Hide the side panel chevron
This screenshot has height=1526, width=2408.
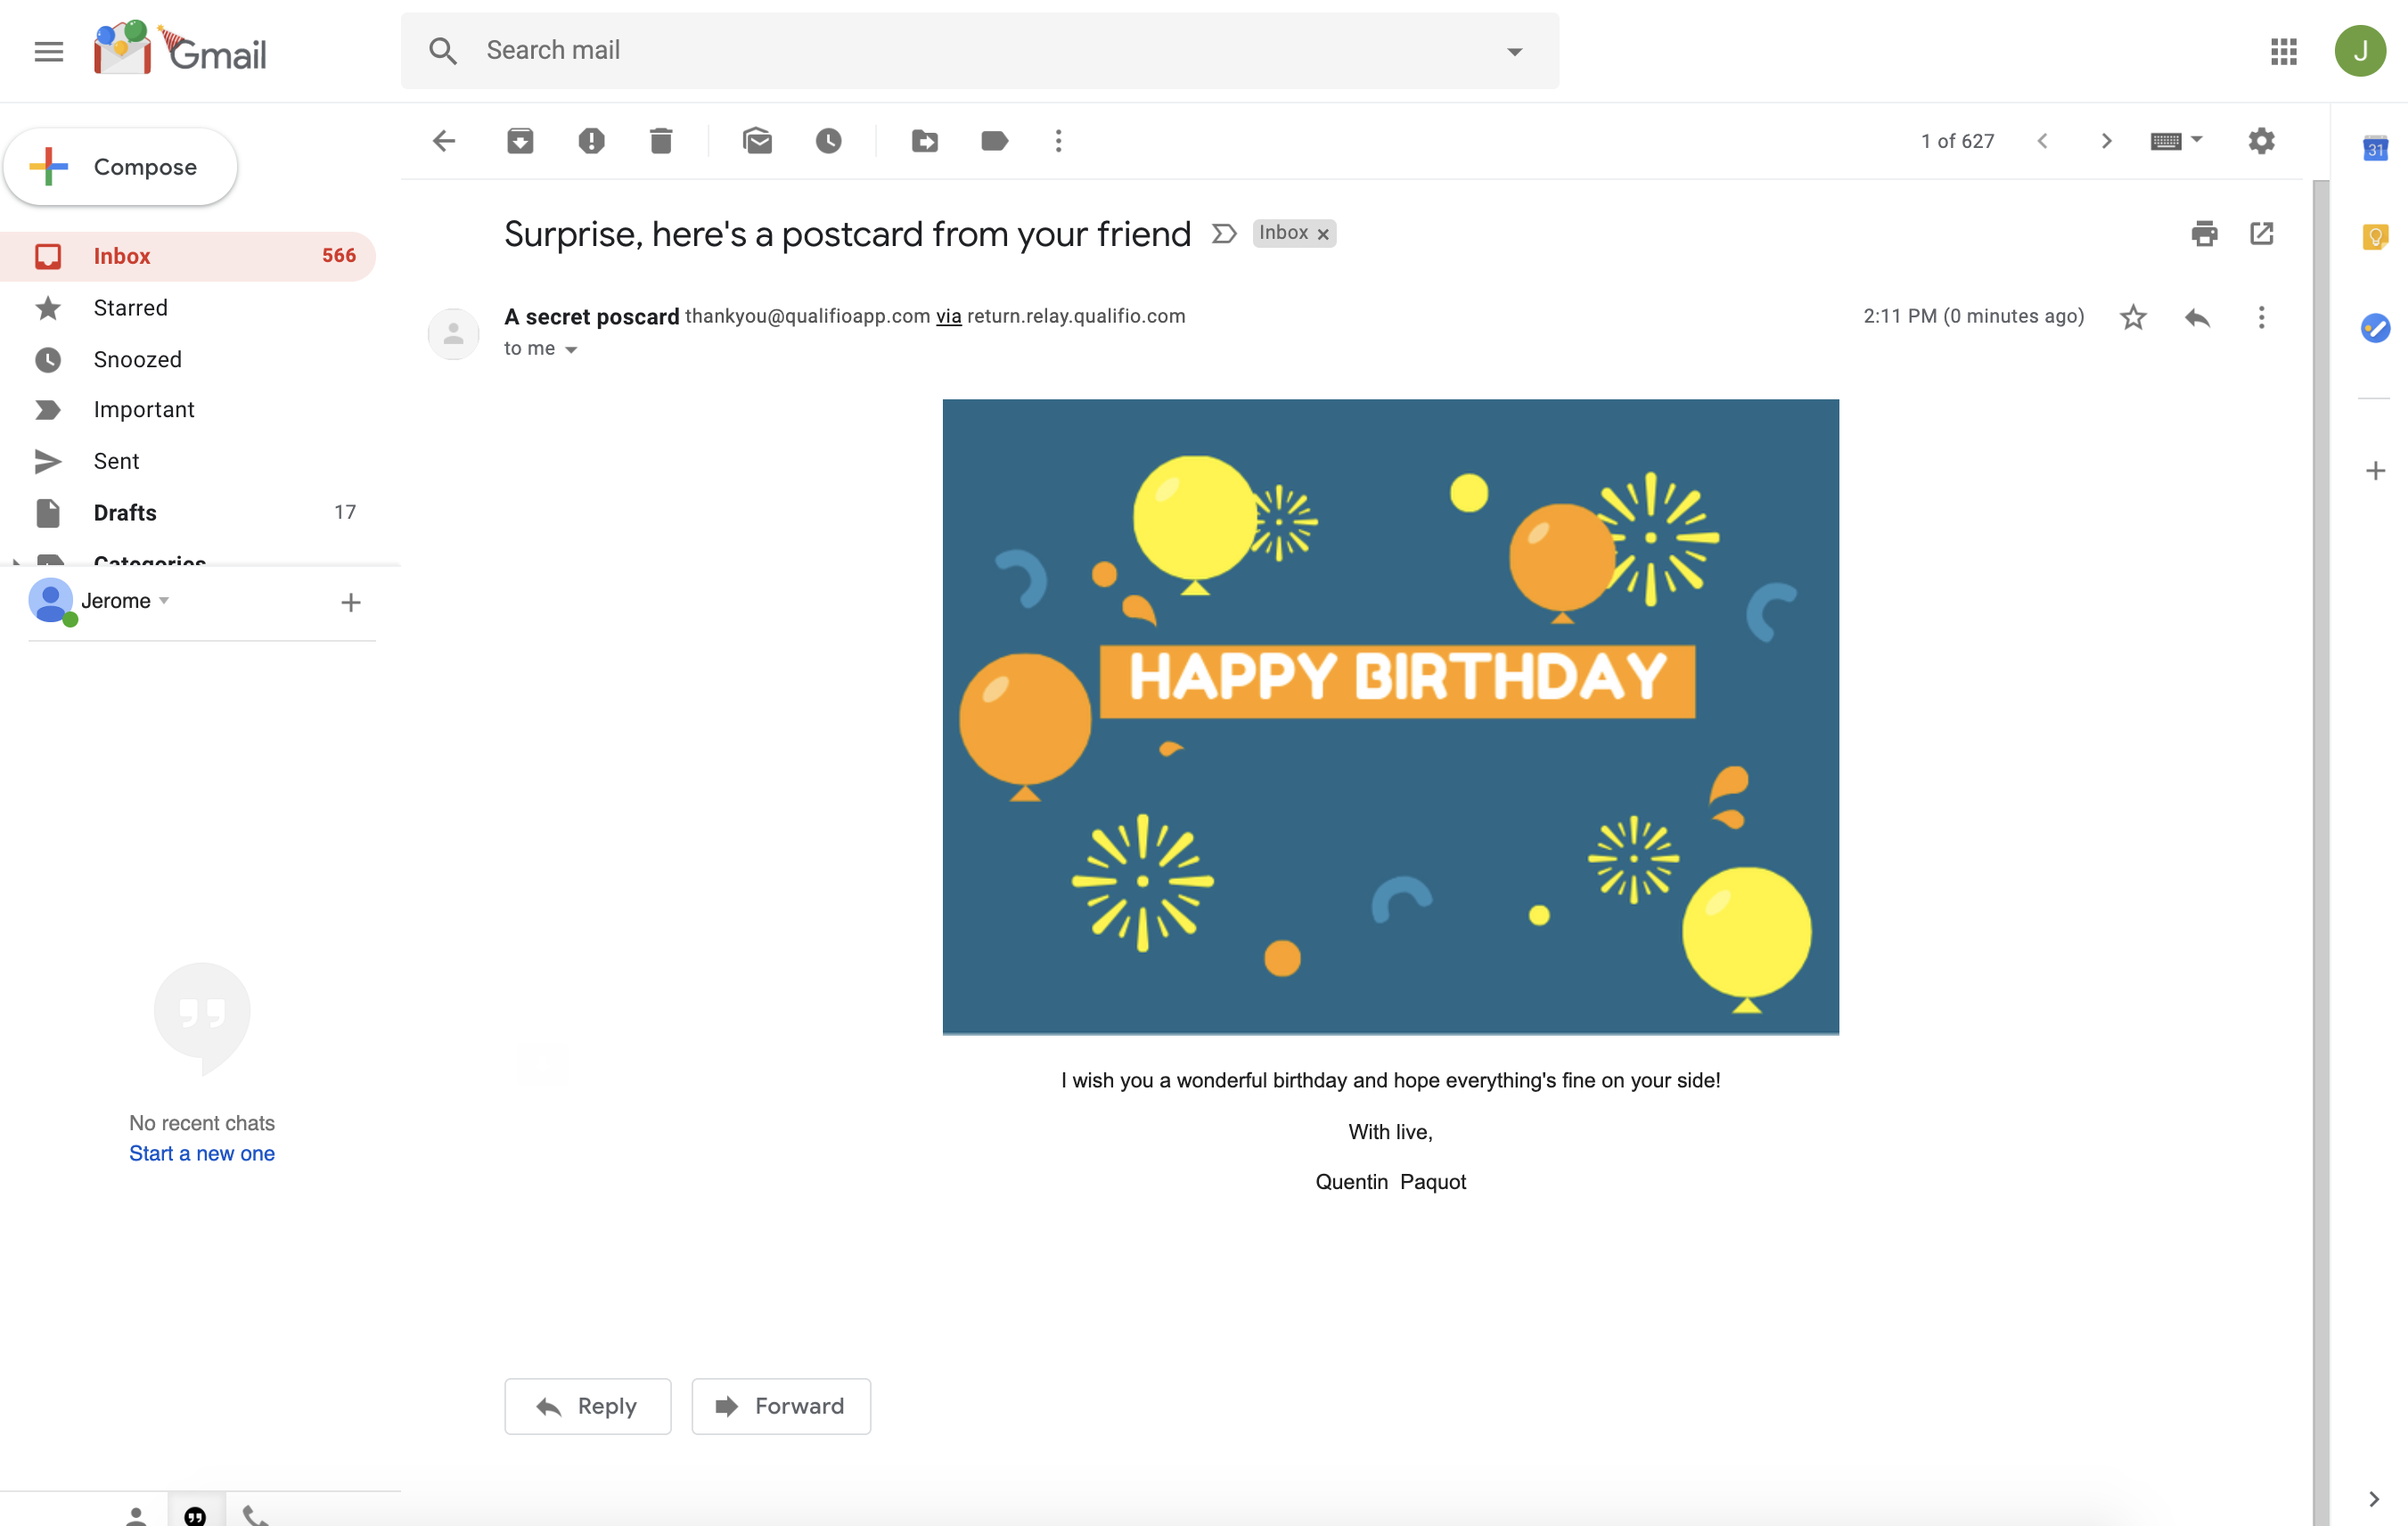click(x=2374, y=1499)
